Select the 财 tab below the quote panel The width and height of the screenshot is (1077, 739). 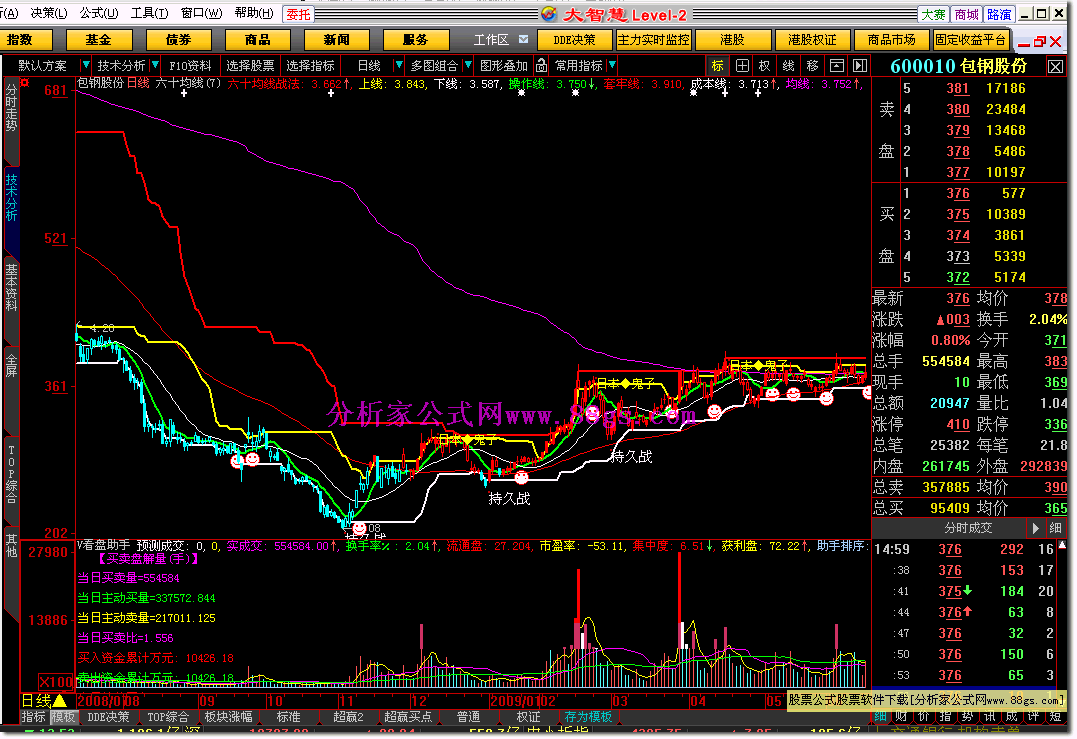pyautogui.click(x=900, y=716)
